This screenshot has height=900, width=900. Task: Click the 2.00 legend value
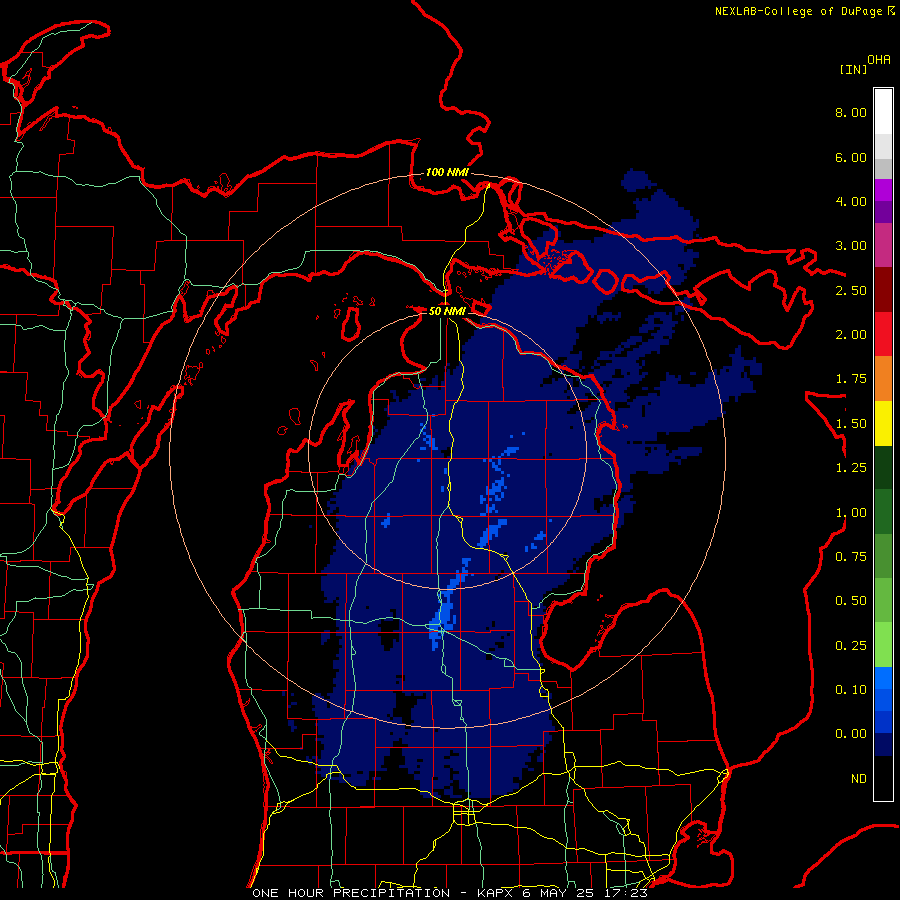coord(851,335)
